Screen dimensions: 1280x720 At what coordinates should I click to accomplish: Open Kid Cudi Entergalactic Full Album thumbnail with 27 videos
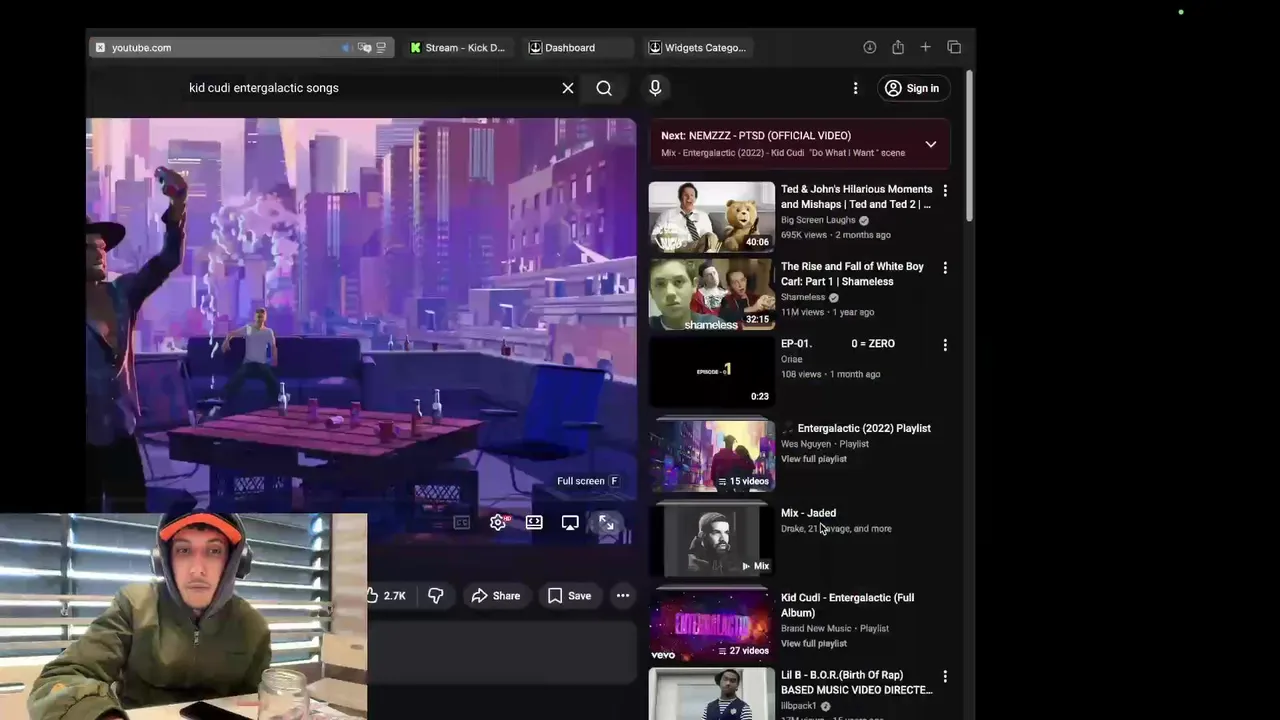[x=711, y=626]
